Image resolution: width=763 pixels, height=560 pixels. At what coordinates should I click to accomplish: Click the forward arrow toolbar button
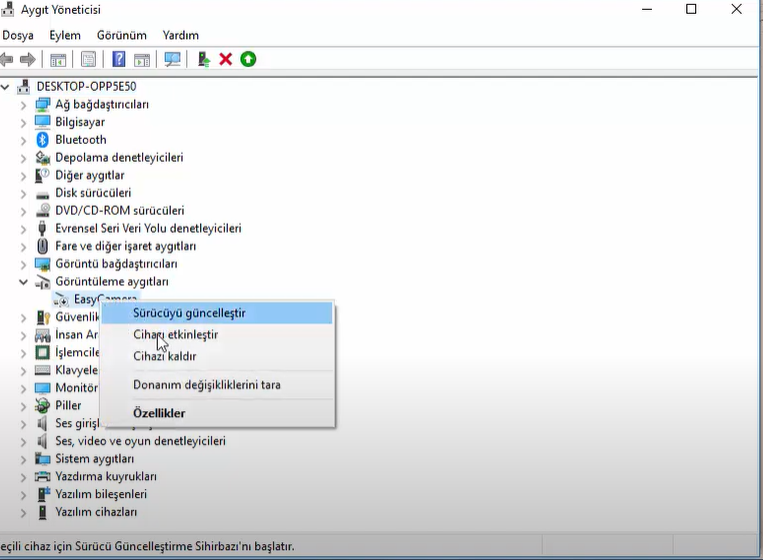[x=28, y=59]
